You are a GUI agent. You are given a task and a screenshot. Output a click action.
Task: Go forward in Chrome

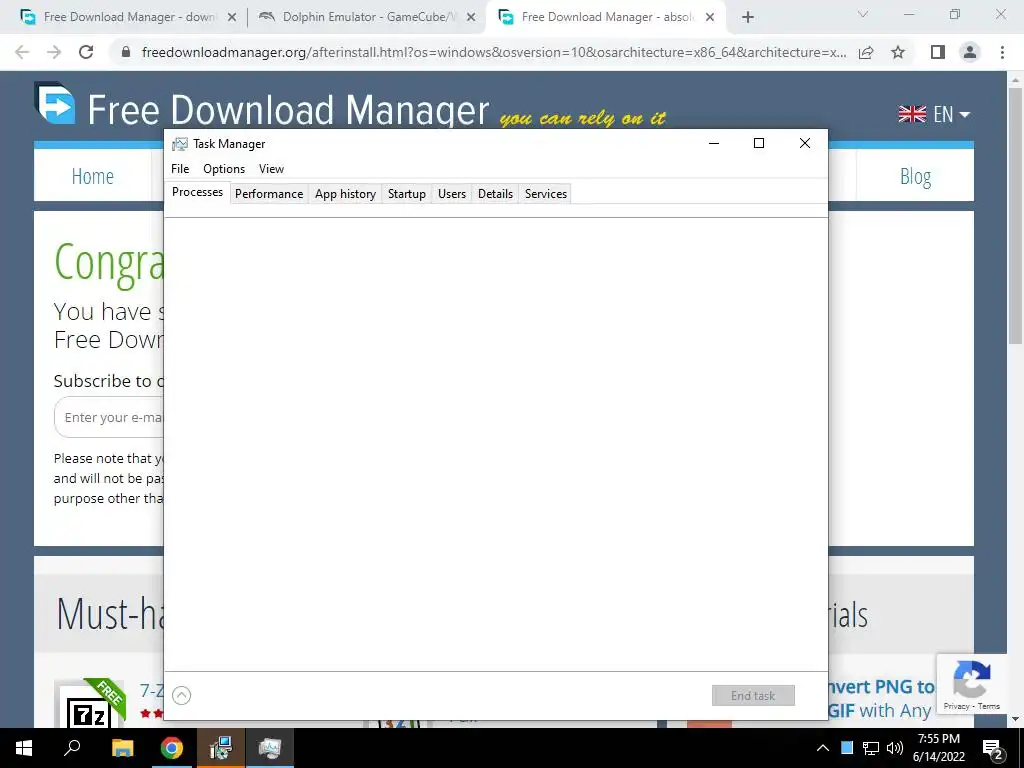54,52
